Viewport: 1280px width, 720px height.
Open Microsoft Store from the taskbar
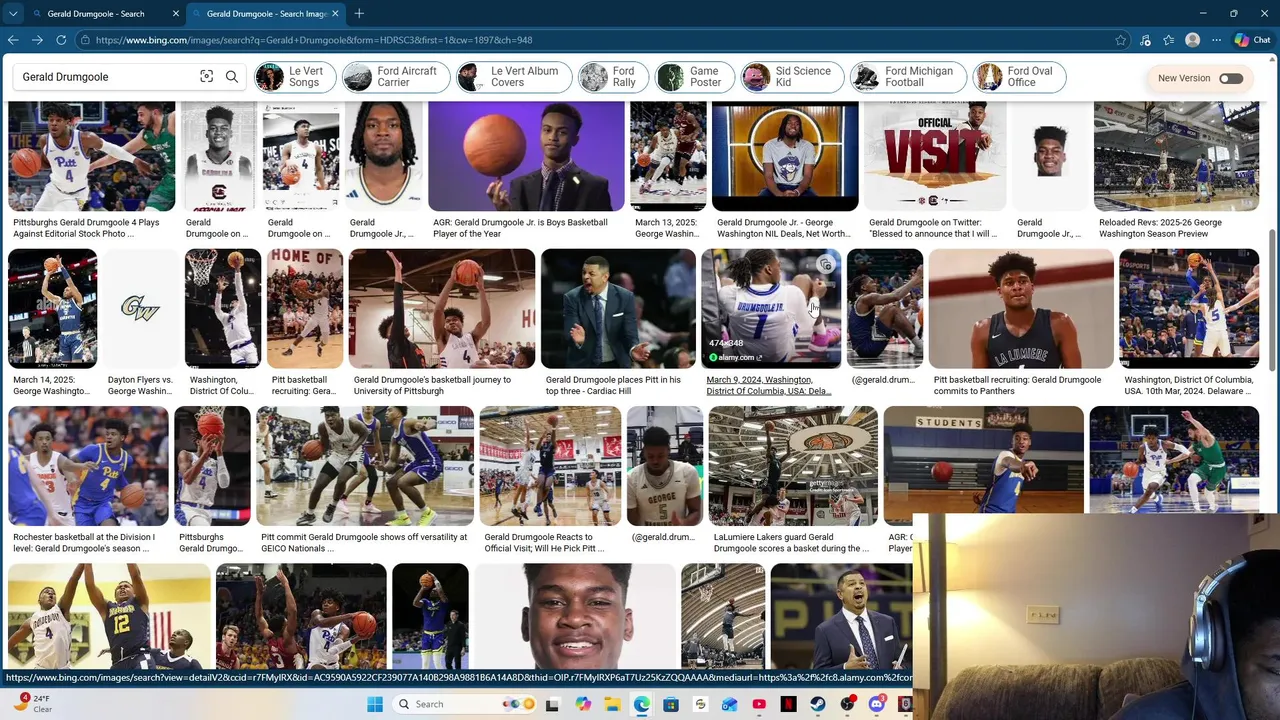click(x=671, y=704)
